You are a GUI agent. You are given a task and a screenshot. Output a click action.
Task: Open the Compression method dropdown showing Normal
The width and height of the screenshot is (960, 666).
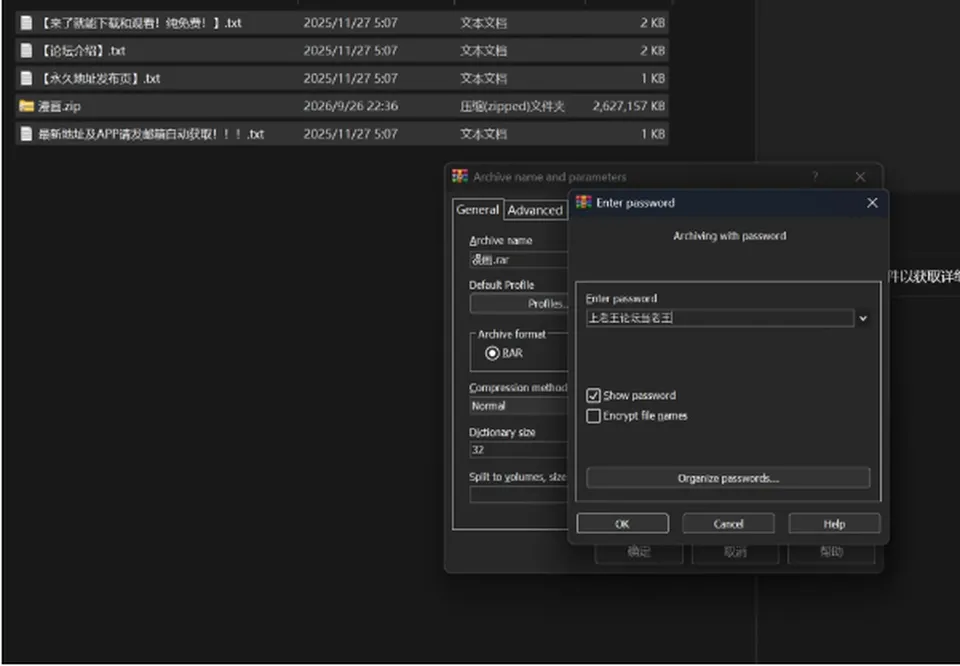(x=519, y=406)
